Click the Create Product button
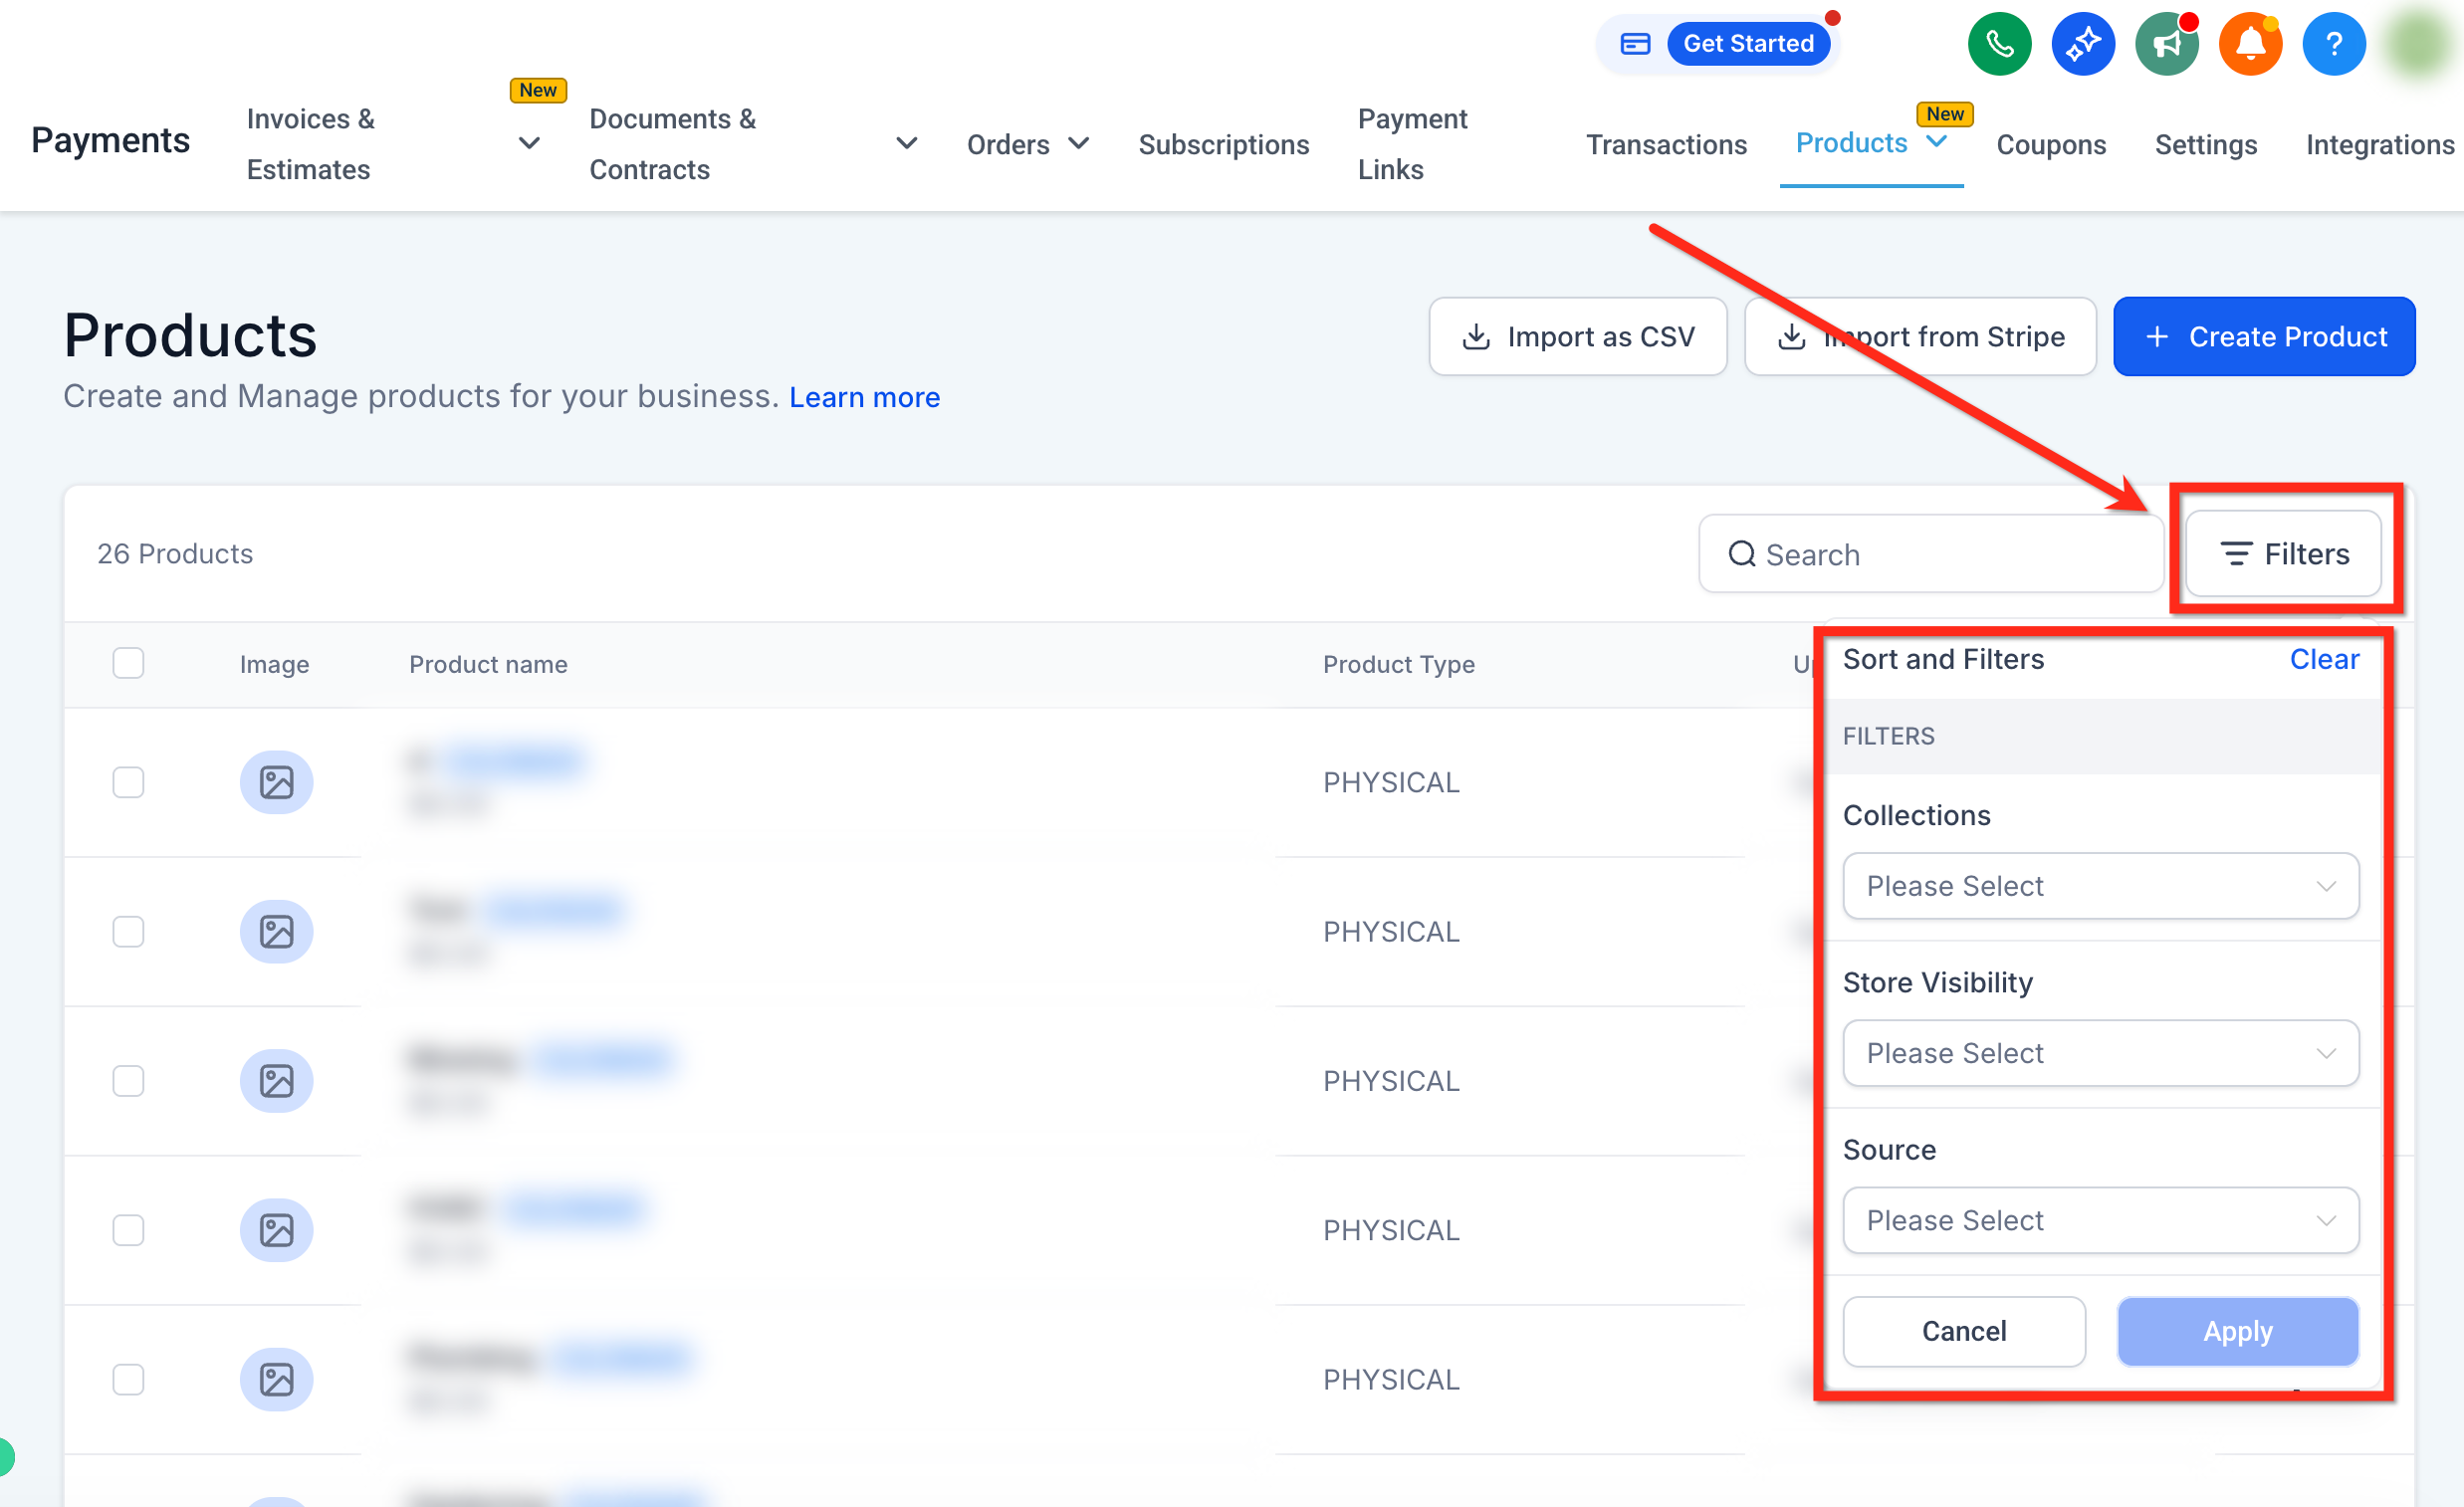Screen dimensions: 2464x1507 (2264, 337)
